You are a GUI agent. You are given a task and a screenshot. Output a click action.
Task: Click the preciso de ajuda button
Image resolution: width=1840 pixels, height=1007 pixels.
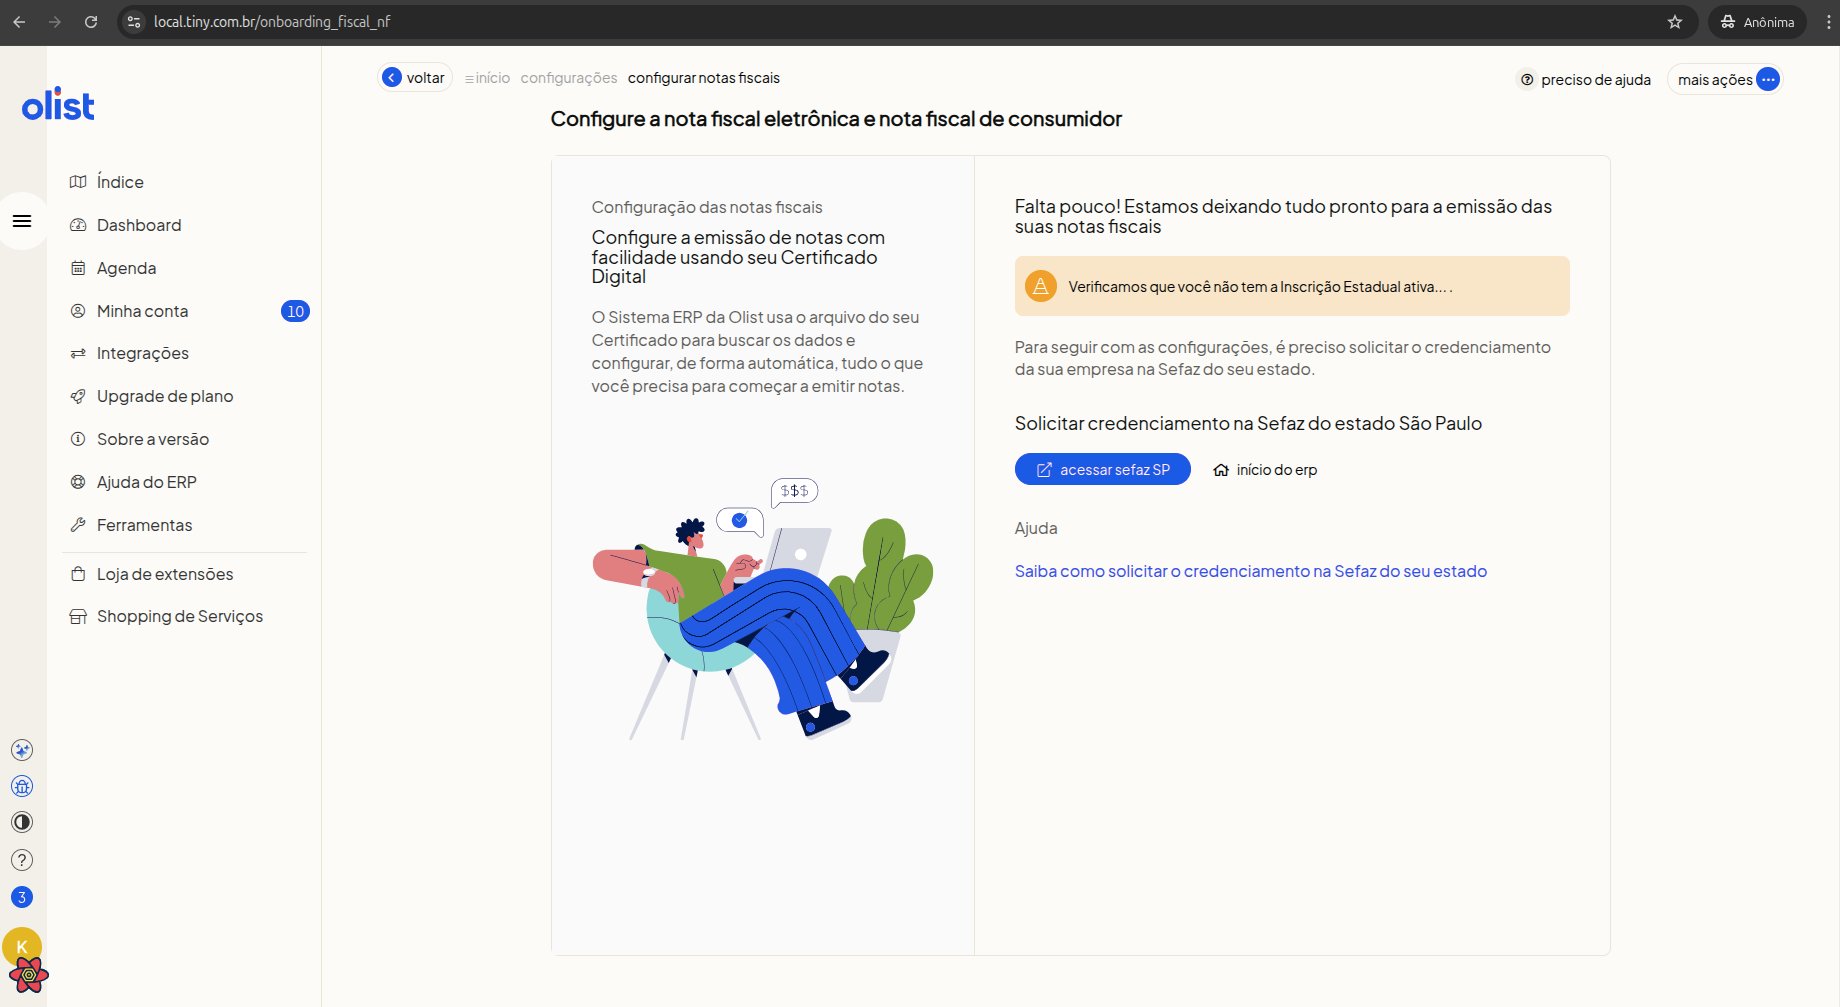coord(1585,79)
